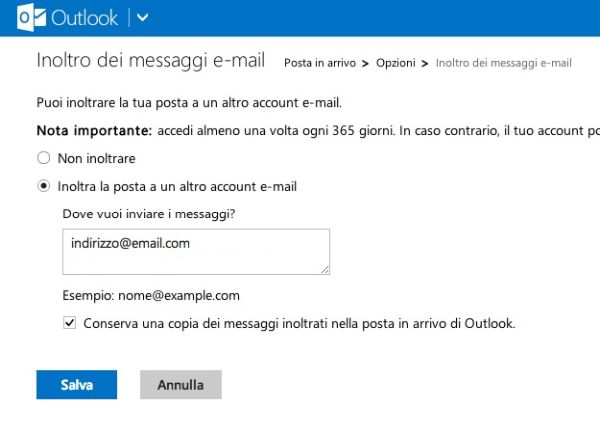The width and height of the screenshot is (600, 429).
Task: Open the dropdown arrow beside Outlook
Action: coord(142,17)
